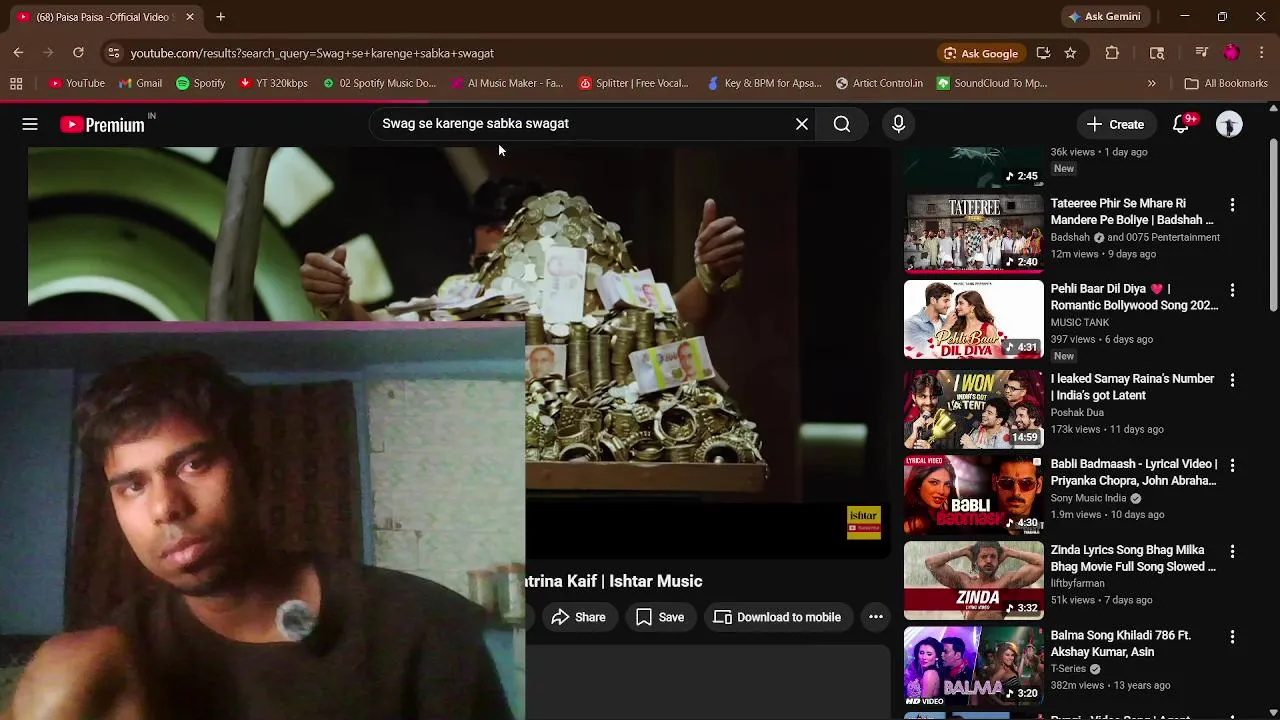Play the Tateeree thumbnail video
This screenshot has width=1280, height=720.
(x=974, y=234)
